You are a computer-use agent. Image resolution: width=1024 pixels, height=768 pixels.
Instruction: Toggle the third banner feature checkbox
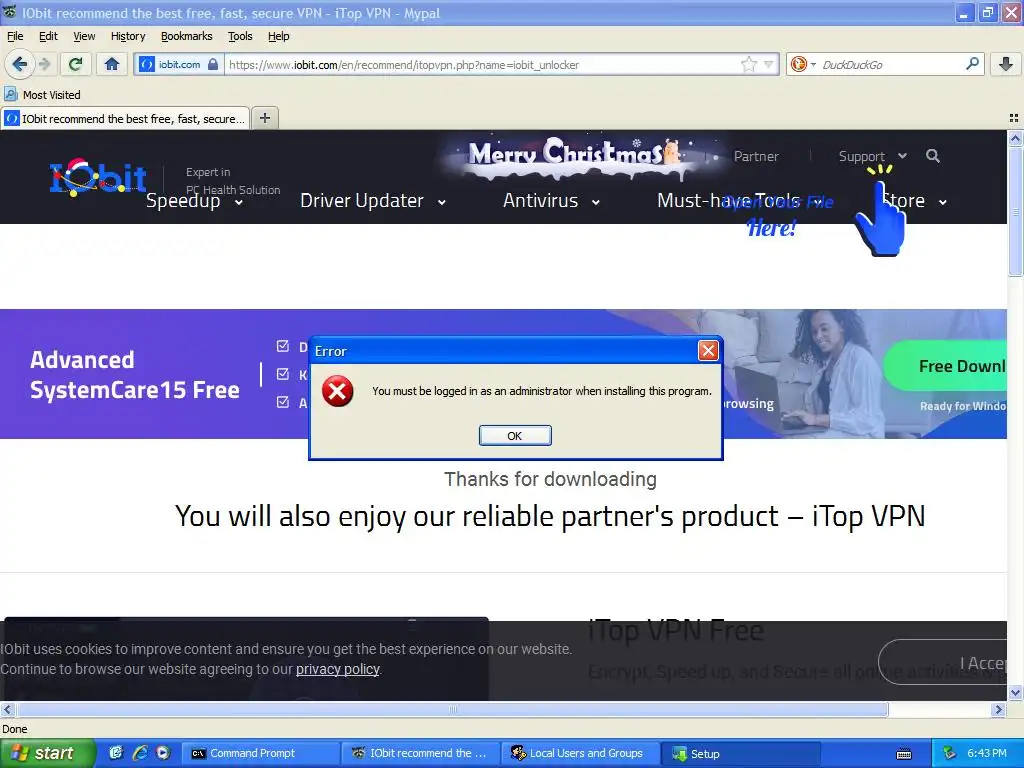(283, 402)
